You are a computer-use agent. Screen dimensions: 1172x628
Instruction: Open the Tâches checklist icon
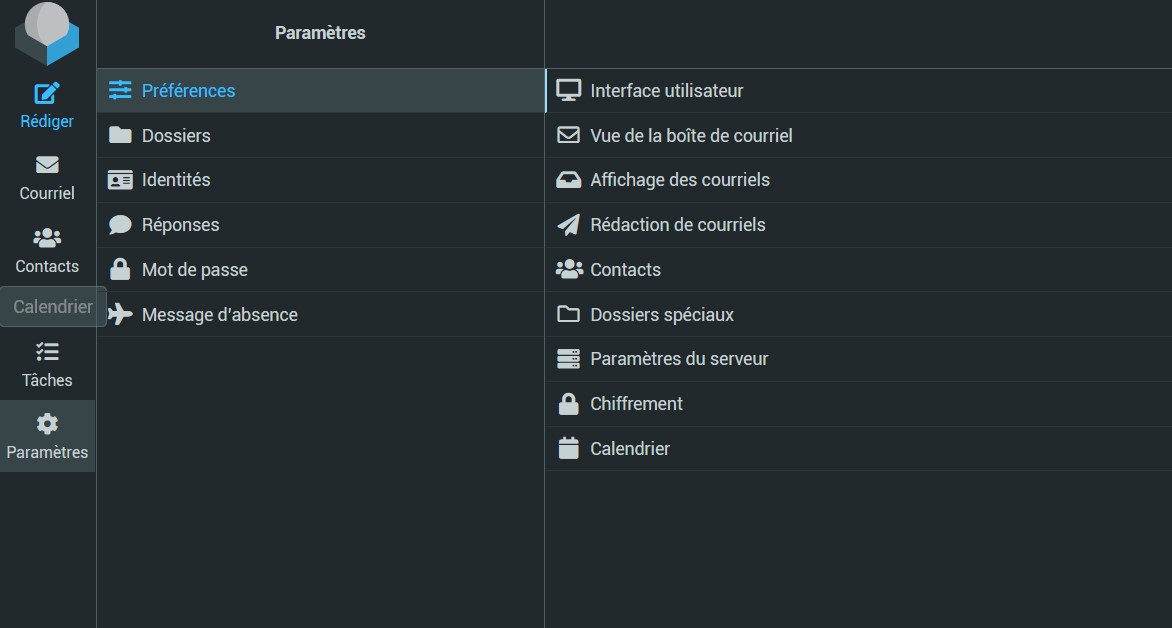(47, 352)
